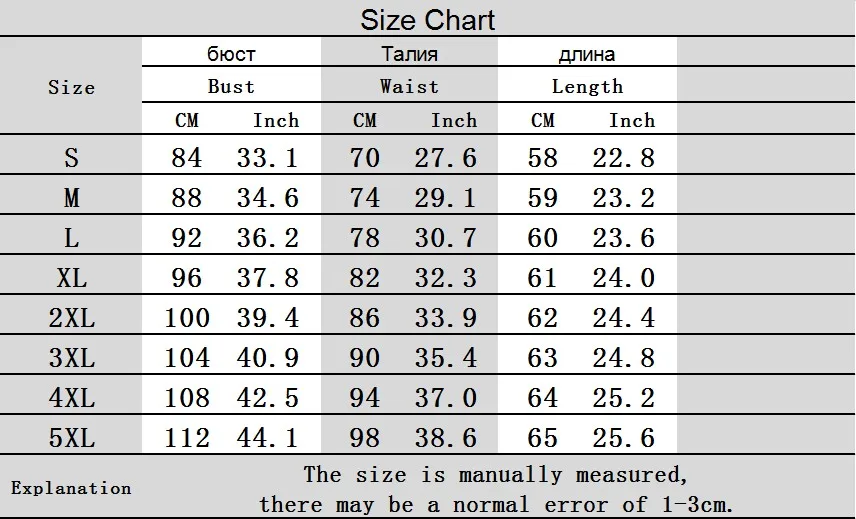
Task: Click the Inch subheader under Length
Action: [x=632, y=121]
